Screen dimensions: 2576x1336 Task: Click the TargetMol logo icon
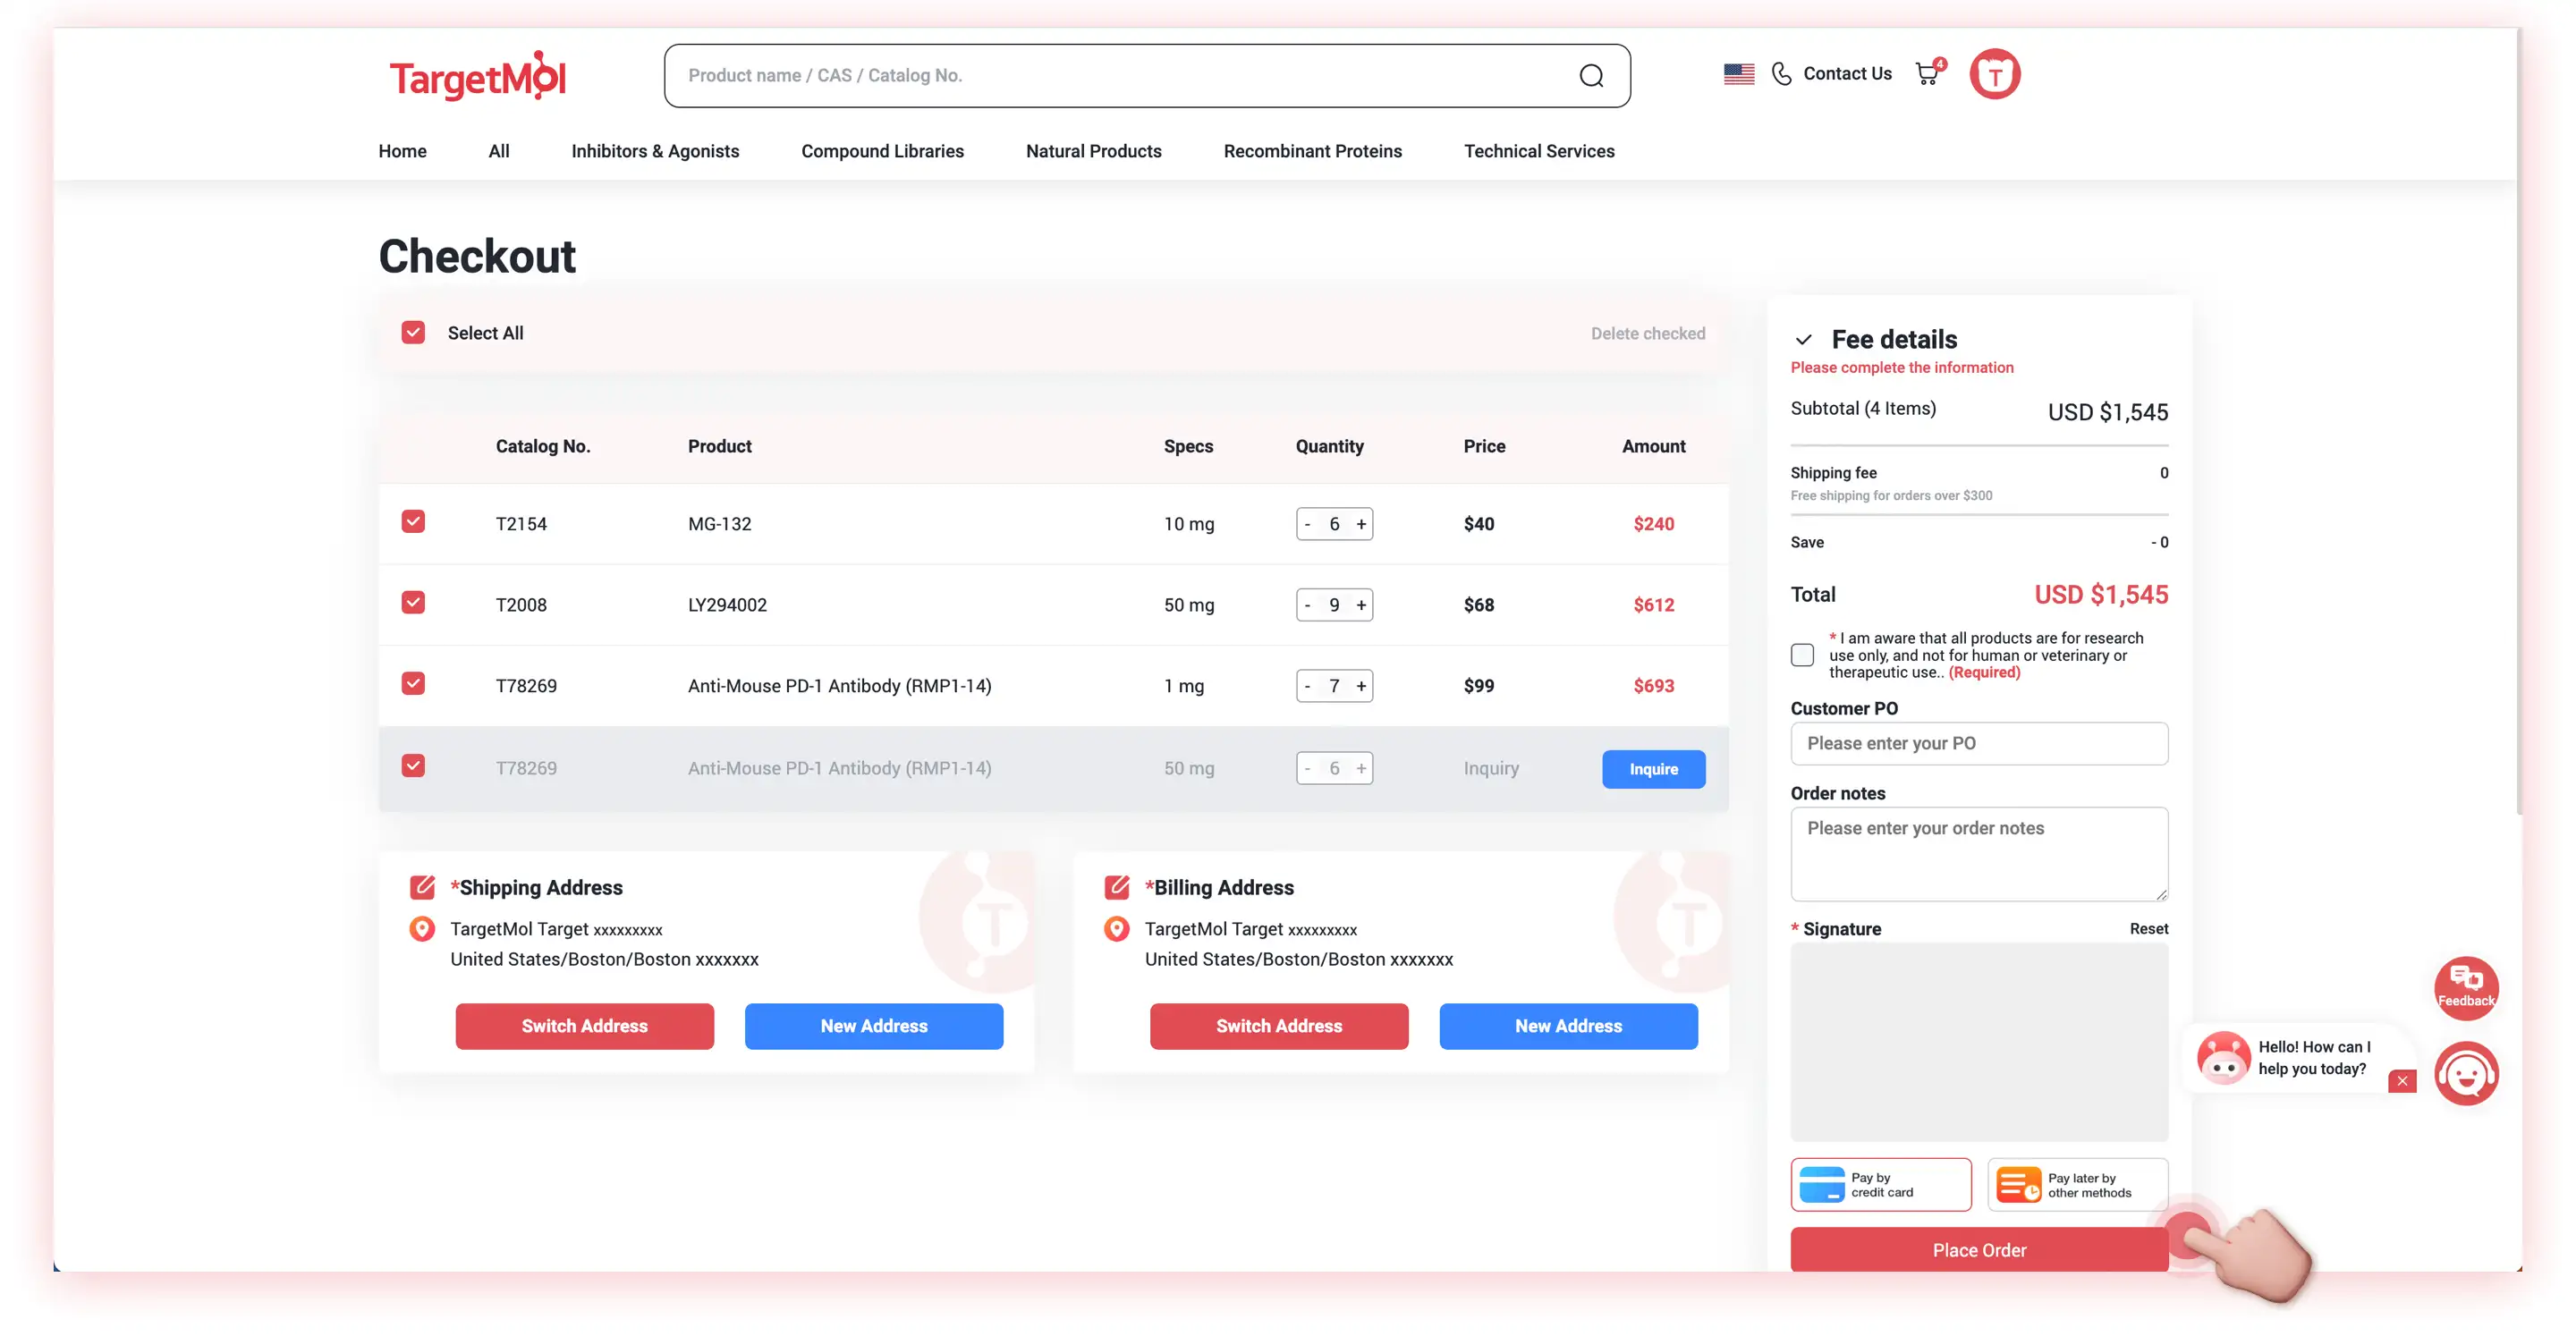click(x=477, y=73)
